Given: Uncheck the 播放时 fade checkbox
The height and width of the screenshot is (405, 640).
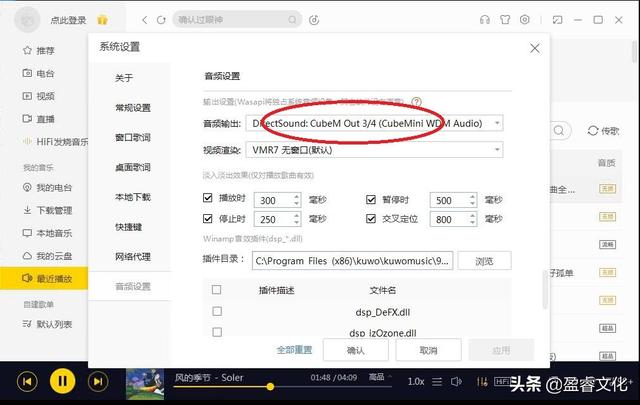Looking at the screenshot, I should [208, 198].
